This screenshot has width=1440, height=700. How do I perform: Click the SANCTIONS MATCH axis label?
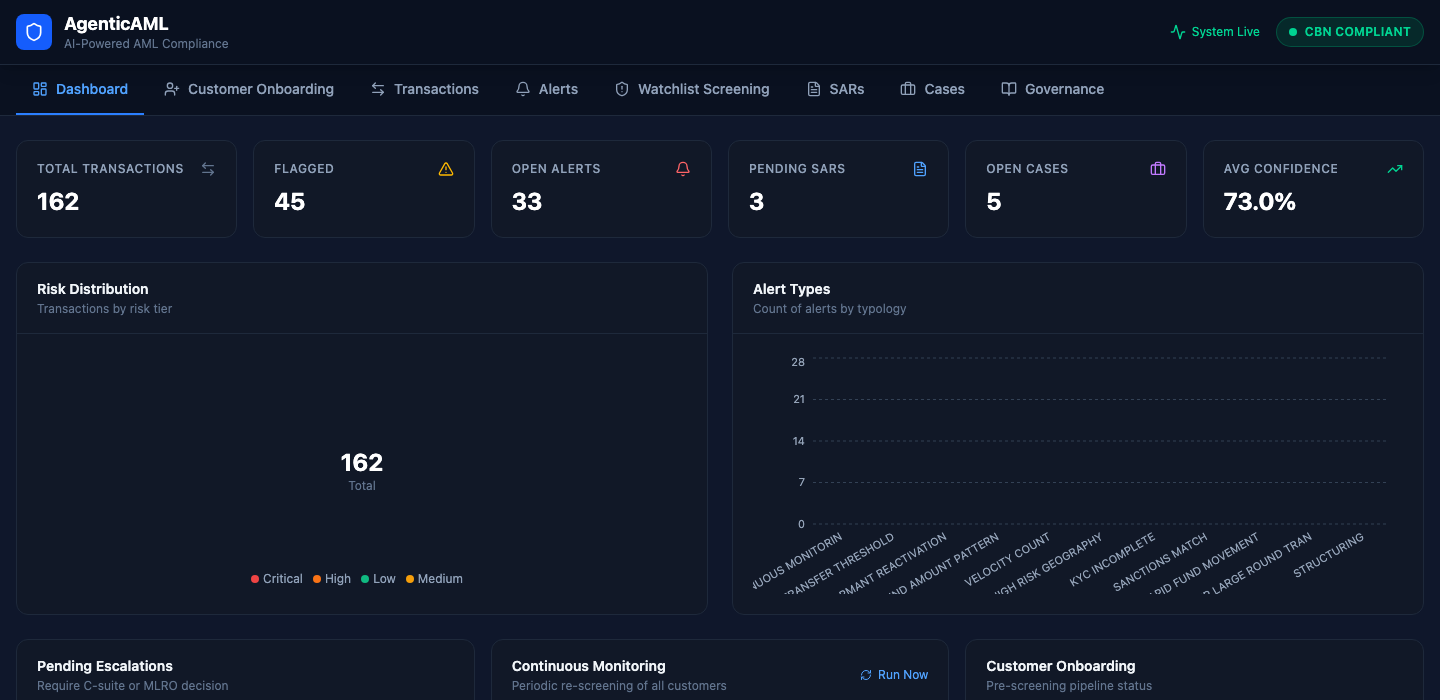tap(1161, 563)
